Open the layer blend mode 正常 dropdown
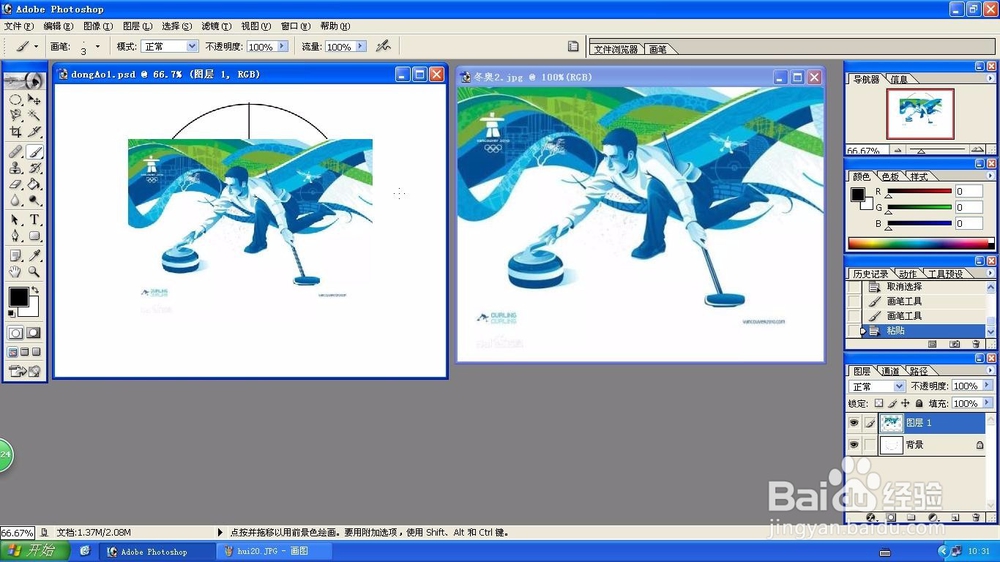This screenshot has height=562, width=1000. pyautogui.click(x=898, y=387)
